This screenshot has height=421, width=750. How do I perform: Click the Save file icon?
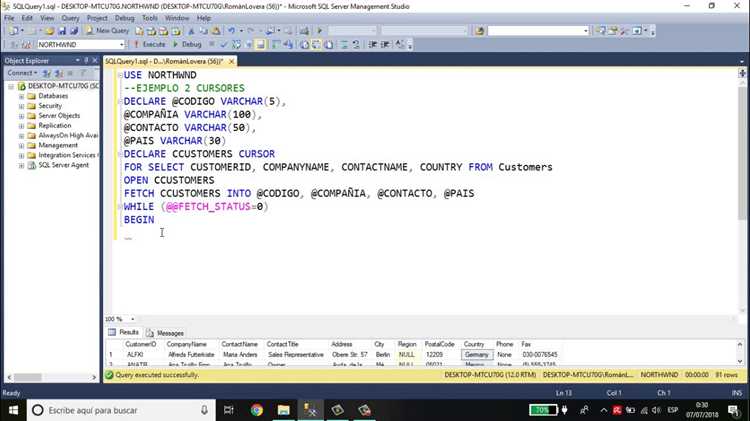pos(62,31)
